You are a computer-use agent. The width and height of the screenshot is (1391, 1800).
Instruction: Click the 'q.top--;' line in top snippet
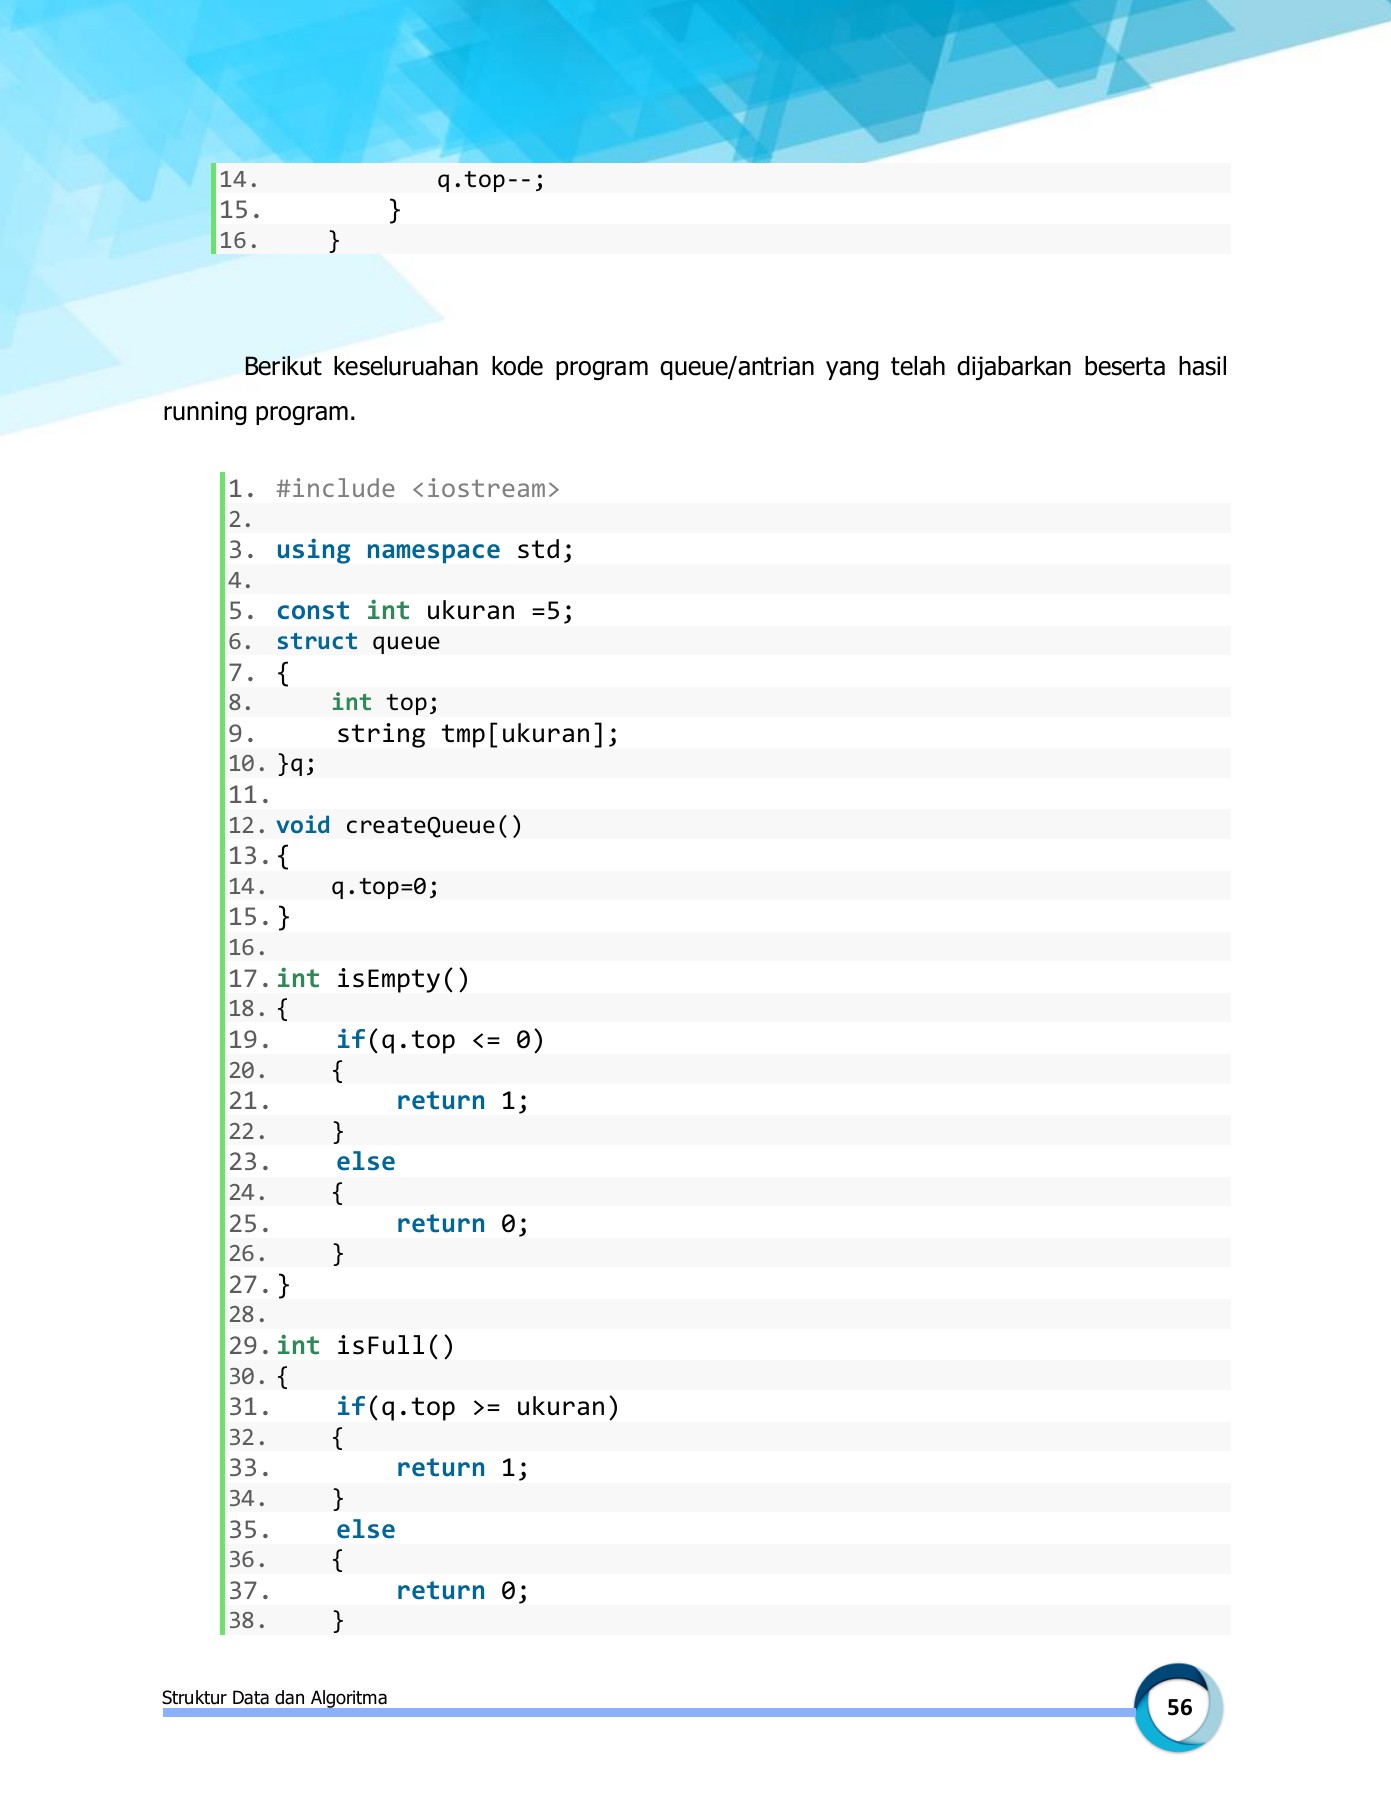(x=490, y=180)
